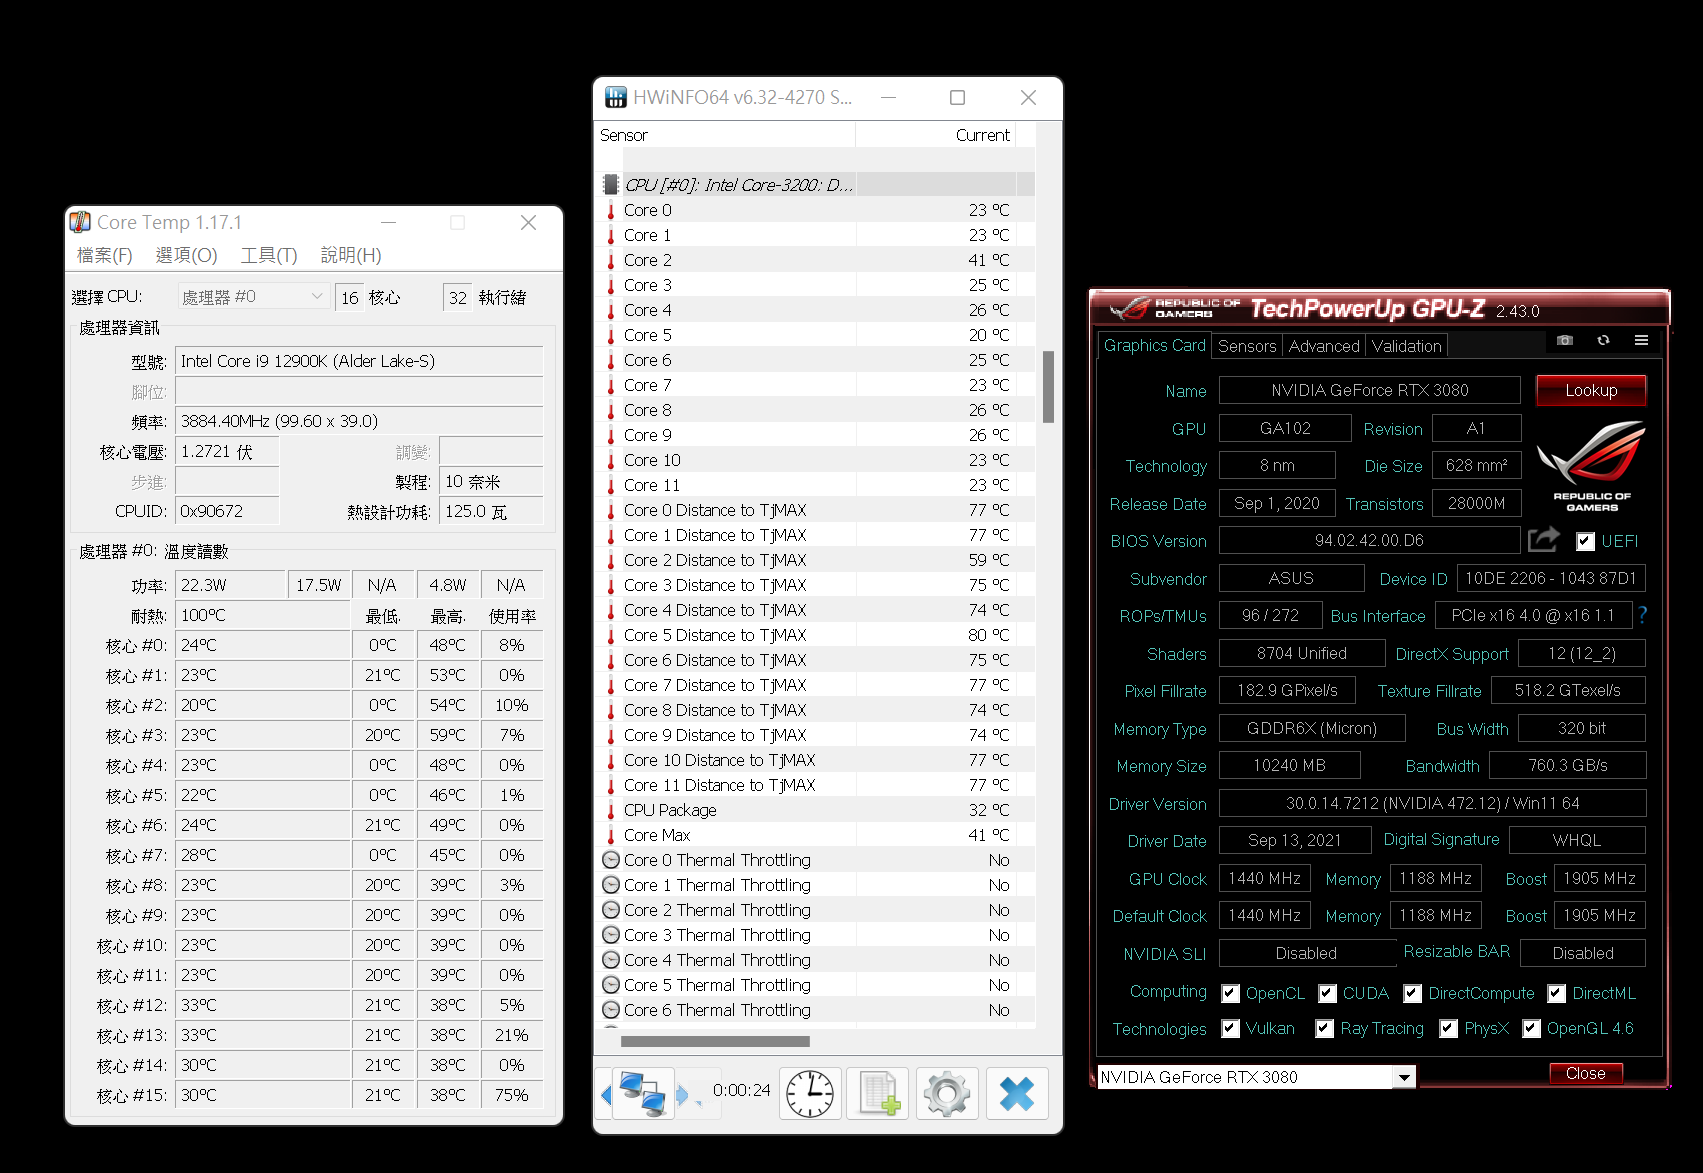The height and width of the screenshot is (1173, 1703).
Task: Click the HWiNFO log file with plus icon
Action: [878, 1093]
